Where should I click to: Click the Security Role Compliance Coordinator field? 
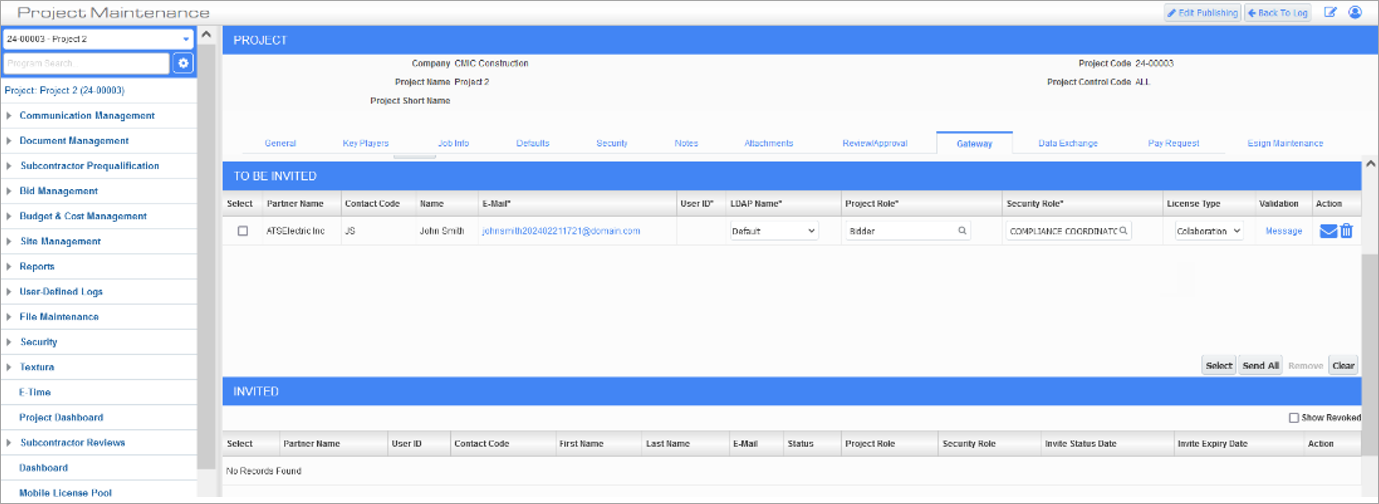1069,231
